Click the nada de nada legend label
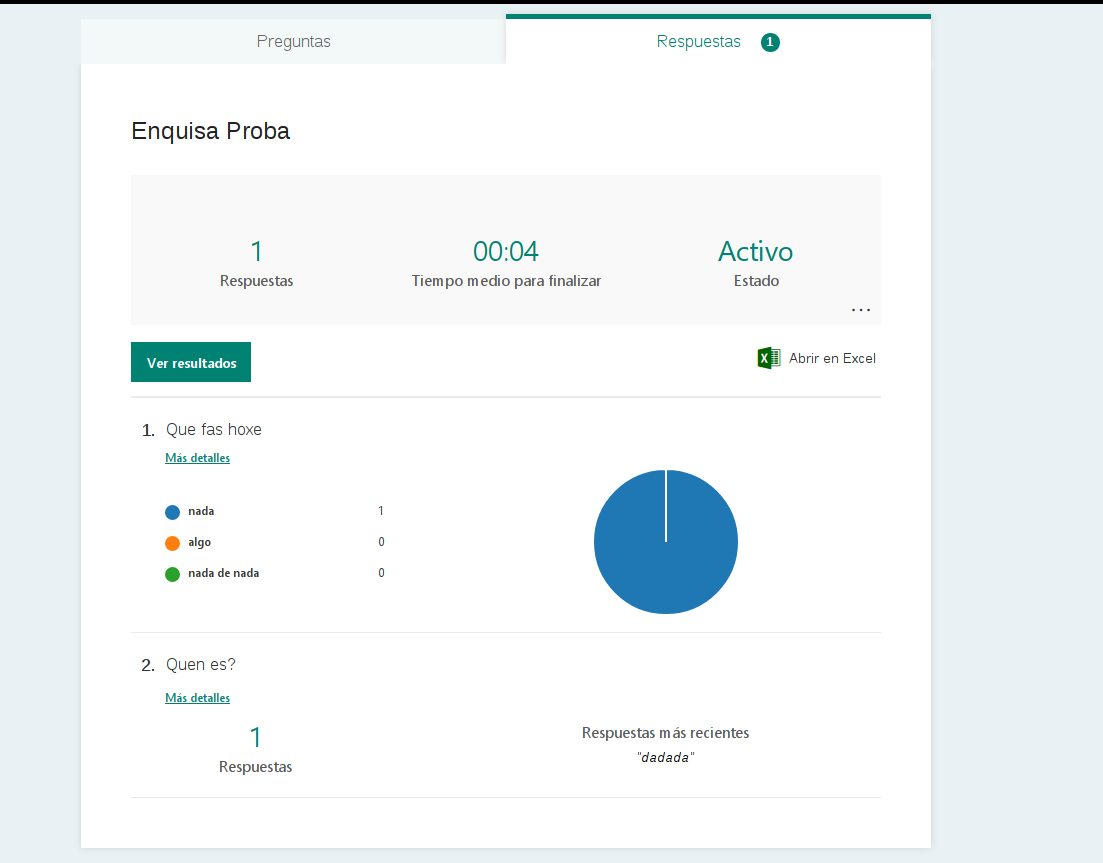The height and width of the screenshot is (863, 1103). coord(223,573)
